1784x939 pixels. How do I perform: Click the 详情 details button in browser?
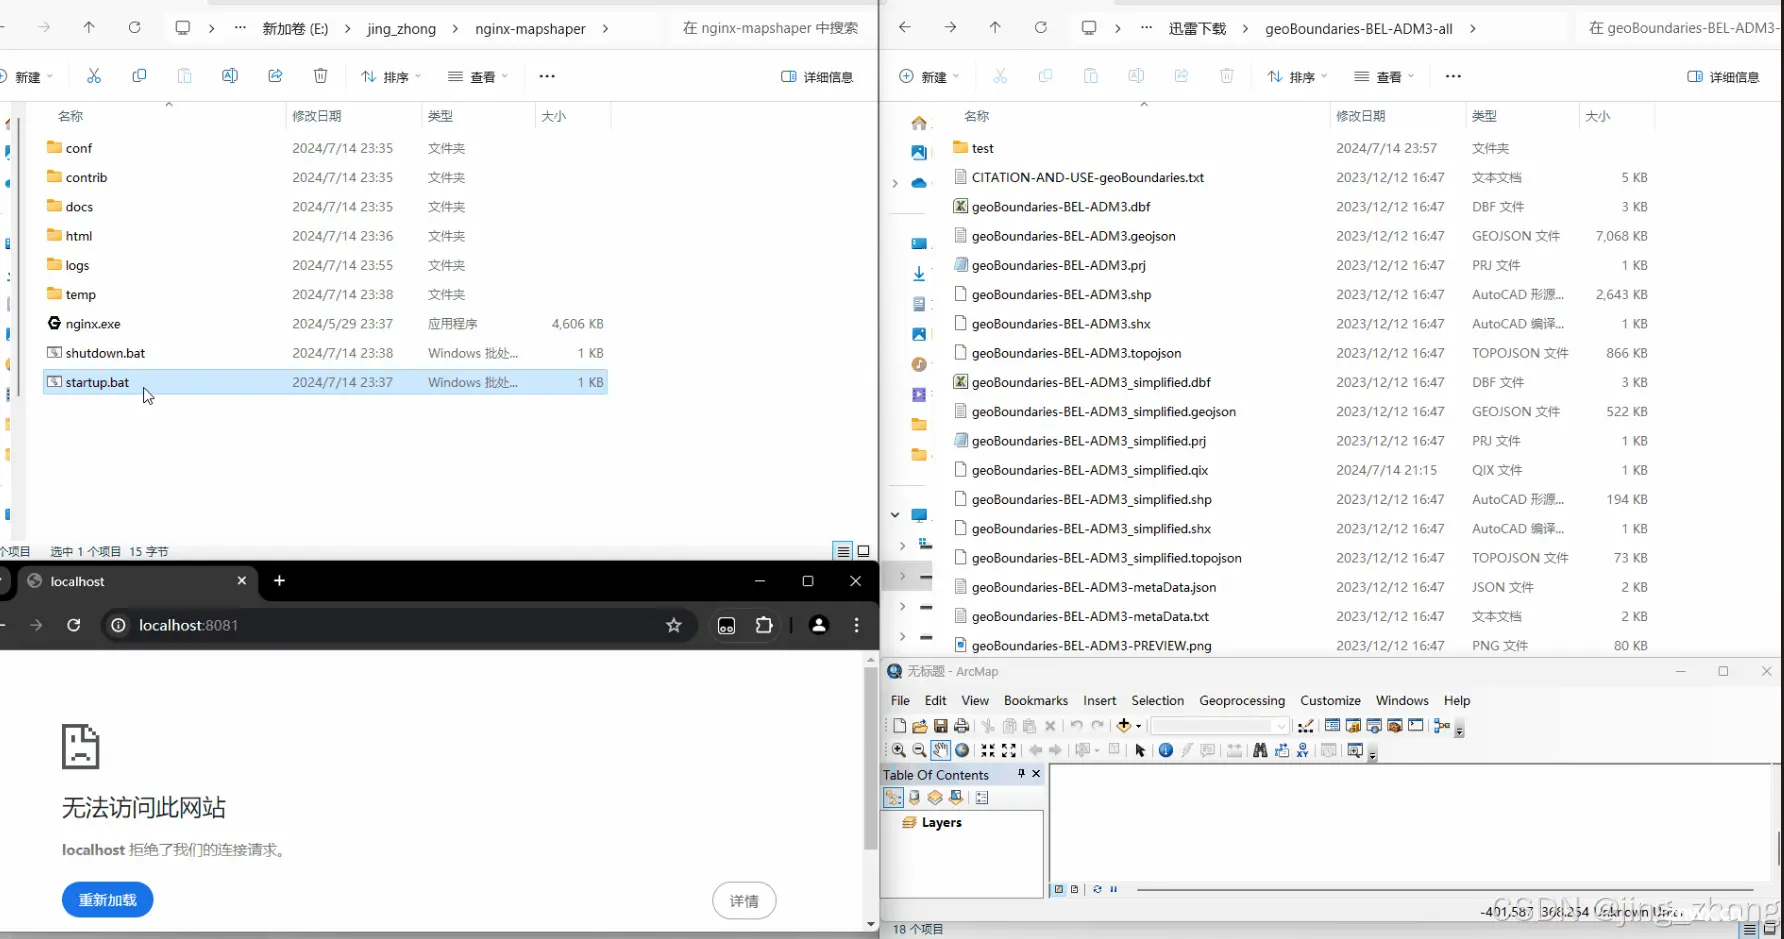(744, 901)
